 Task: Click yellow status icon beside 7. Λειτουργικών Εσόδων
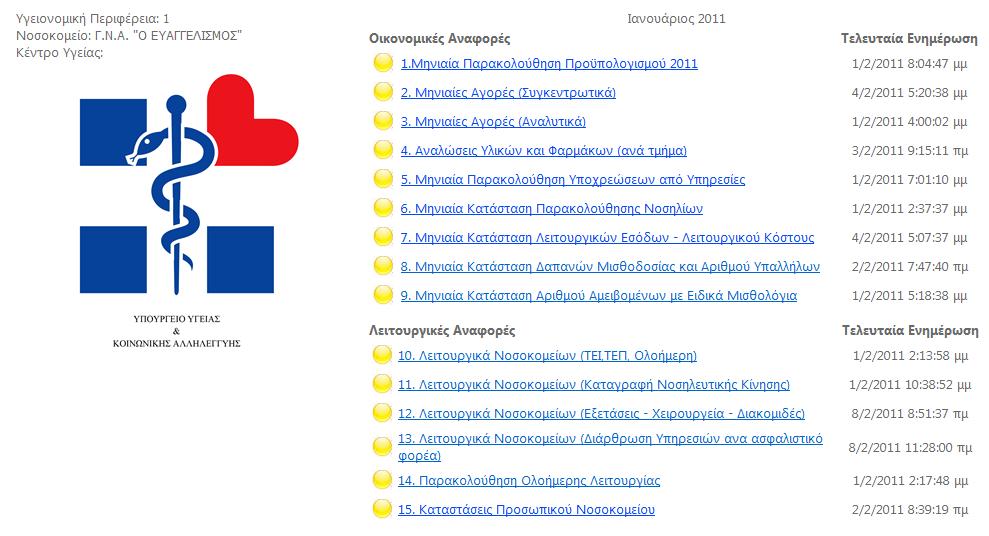(x=383, y=237)
